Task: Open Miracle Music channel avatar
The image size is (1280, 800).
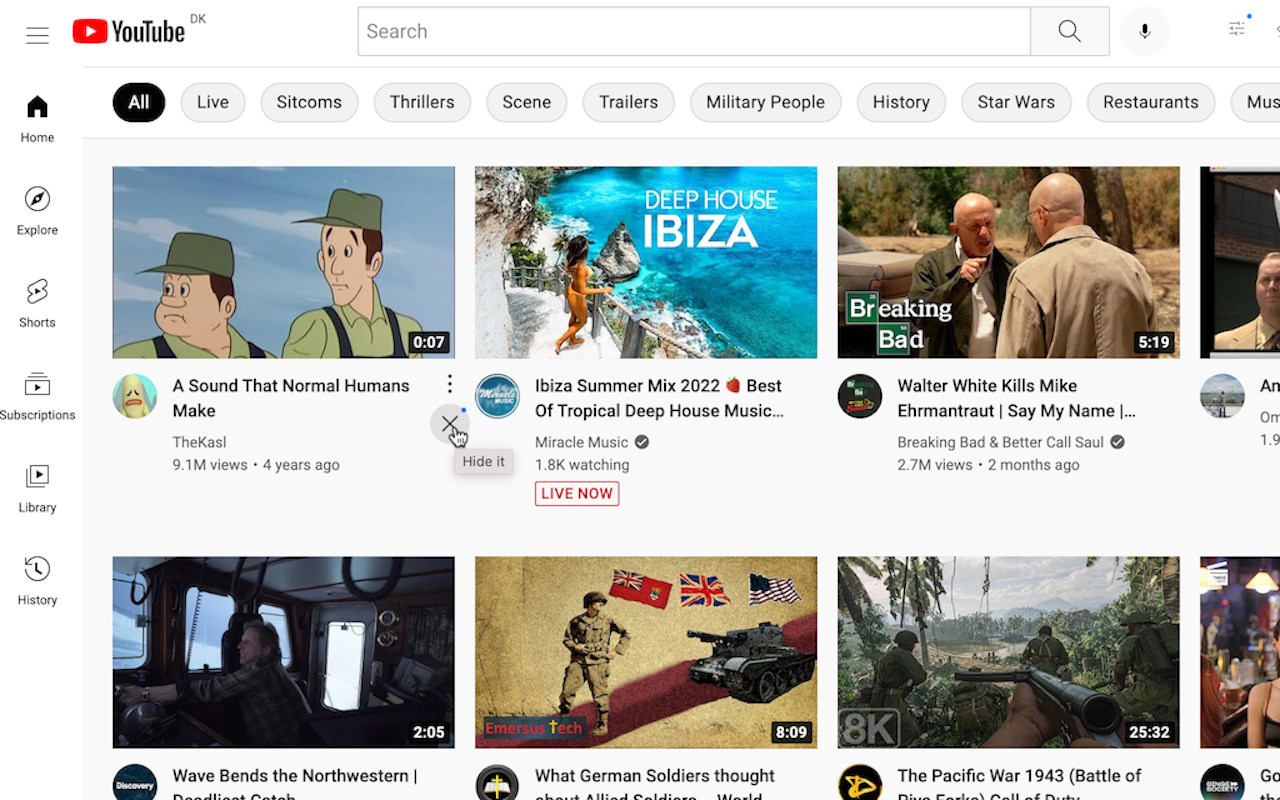Action: click(x=497, y=396)
